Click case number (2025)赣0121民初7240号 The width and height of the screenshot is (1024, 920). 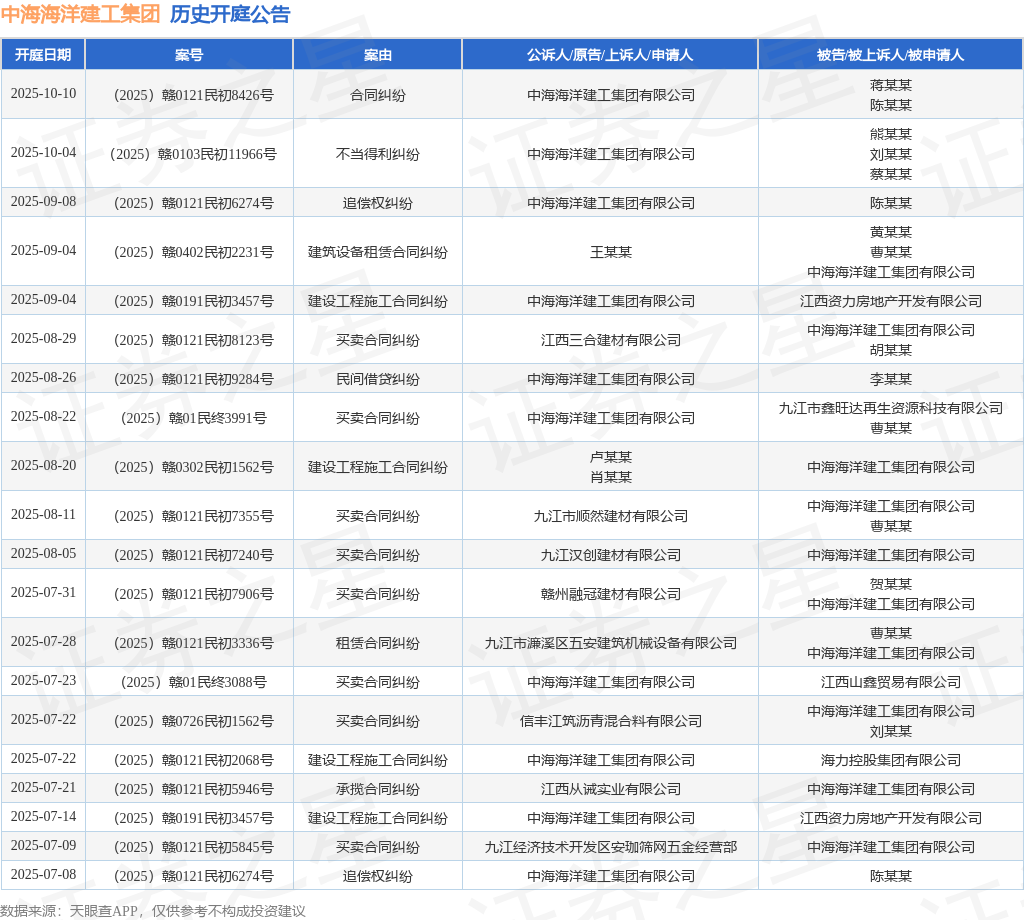click(193, 555)
